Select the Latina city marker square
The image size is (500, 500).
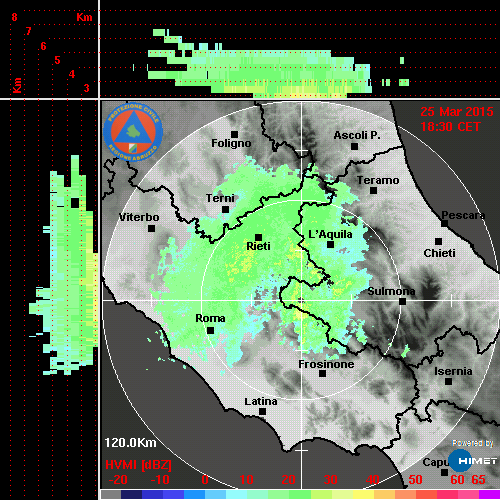[262, 412]
